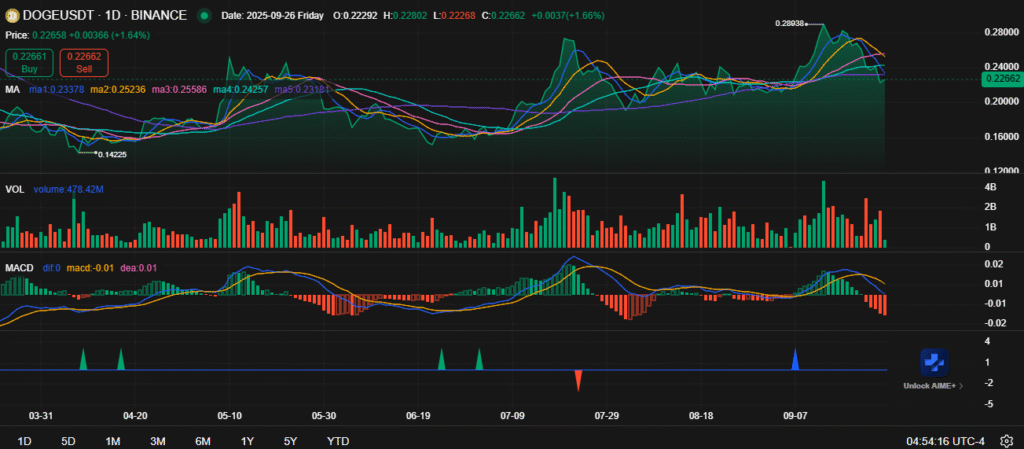Expand the MACD indicator label
The width and height of the screenshot is (1024, 449).
tap(18, 268)
